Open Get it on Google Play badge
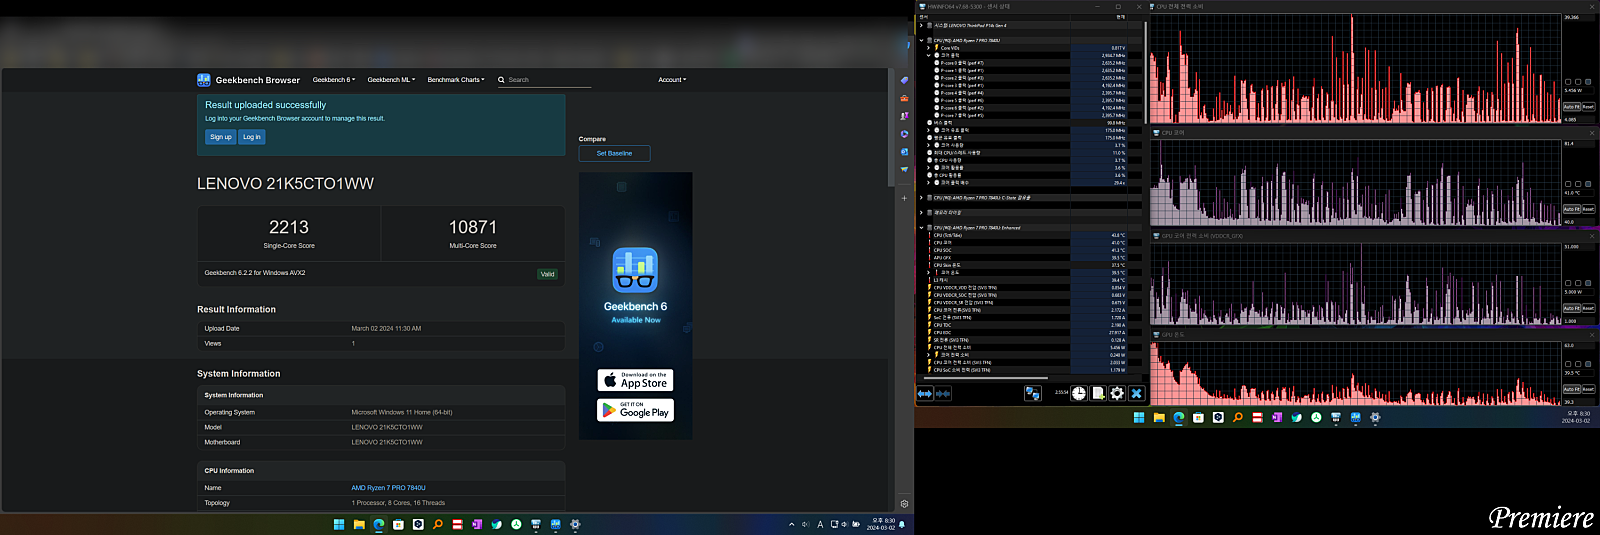 coord(636,410)
